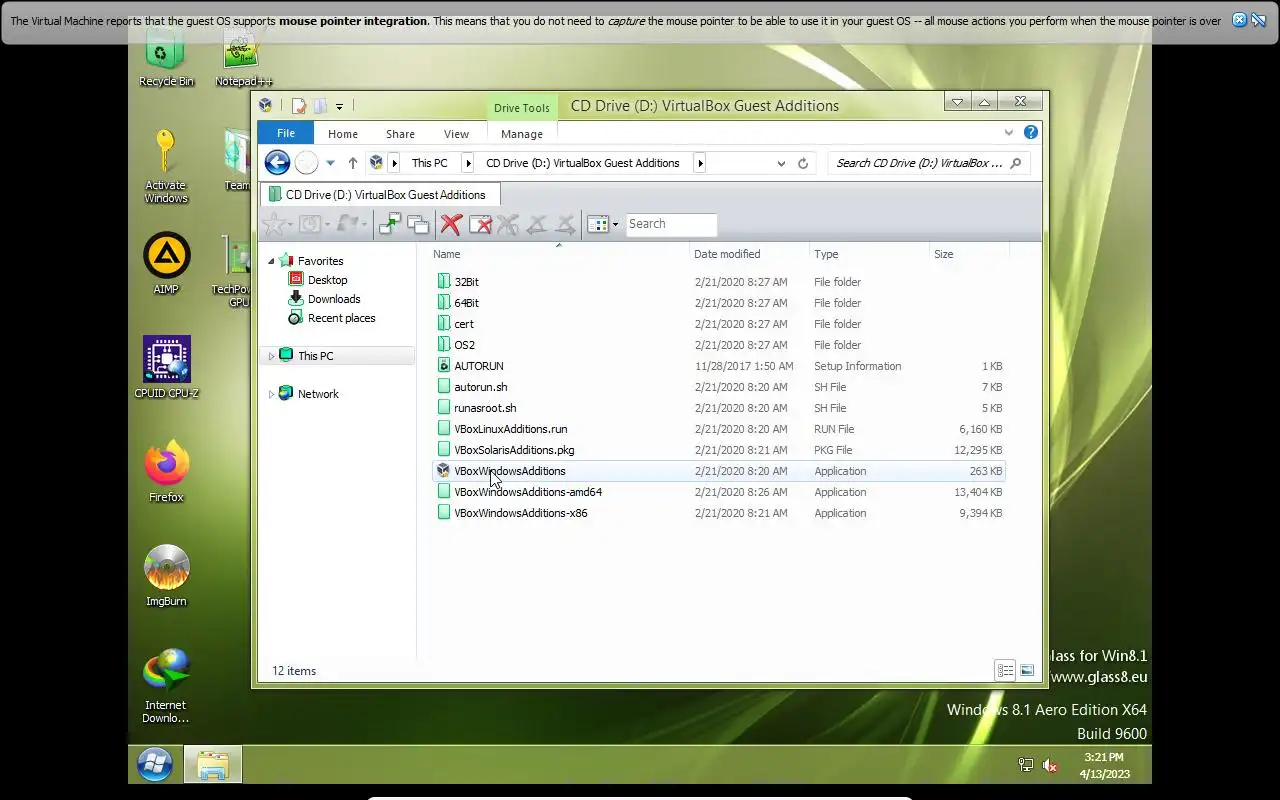Click the duplicate tab toolbar icon
1280x800 pixels.
[x=418, y=224]
